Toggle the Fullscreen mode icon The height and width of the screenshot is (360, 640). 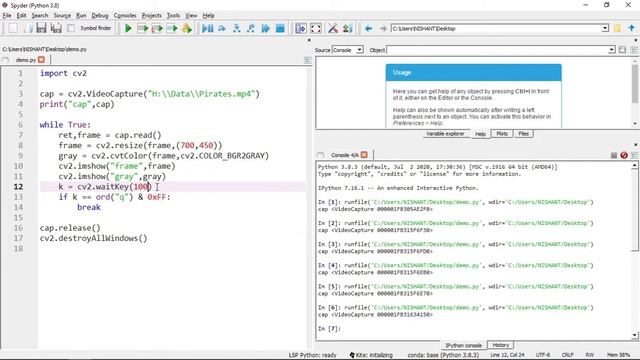(x=316, y=28)
